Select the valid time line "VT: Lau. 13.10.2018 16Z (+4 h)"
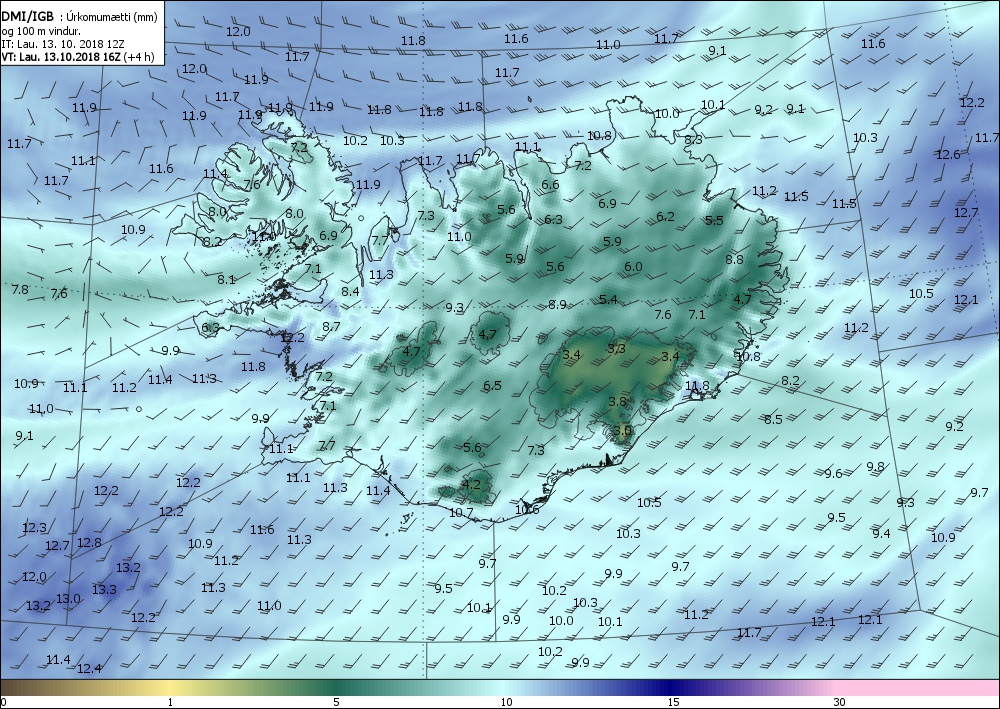The height and width of the screenshot is (709, 1000). [x=78, y=56]
